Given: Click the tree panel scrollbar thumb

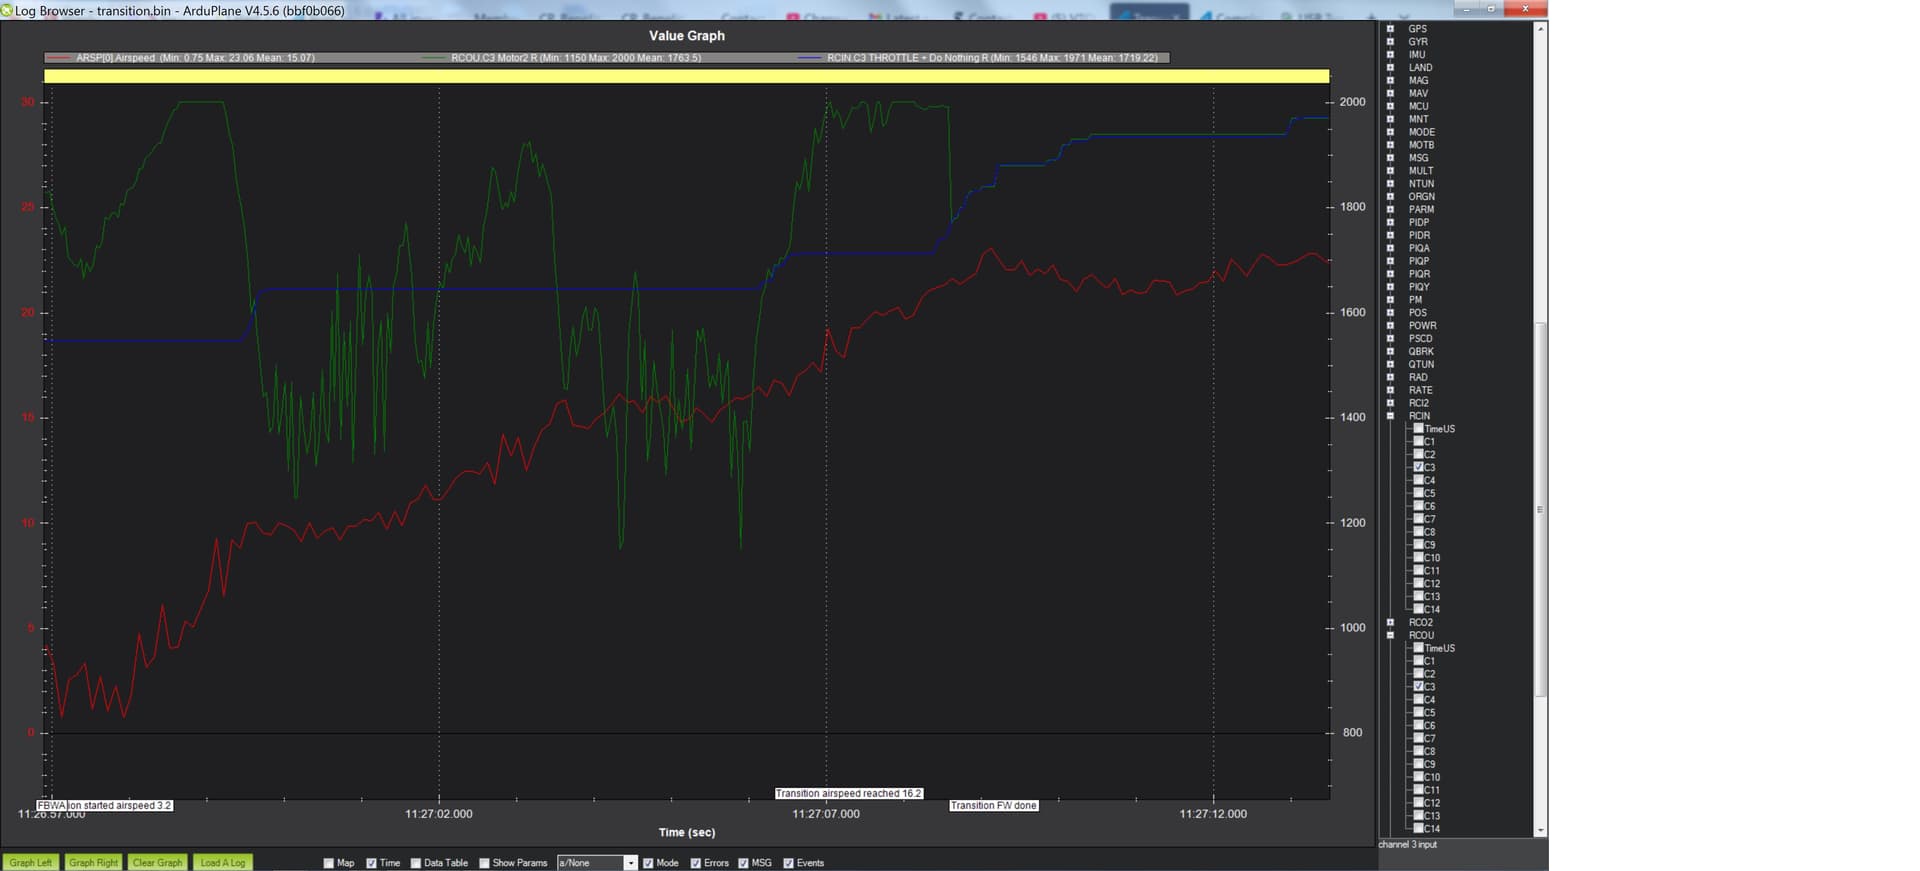Looking at the screenshot, I should tap(1540, 509).
